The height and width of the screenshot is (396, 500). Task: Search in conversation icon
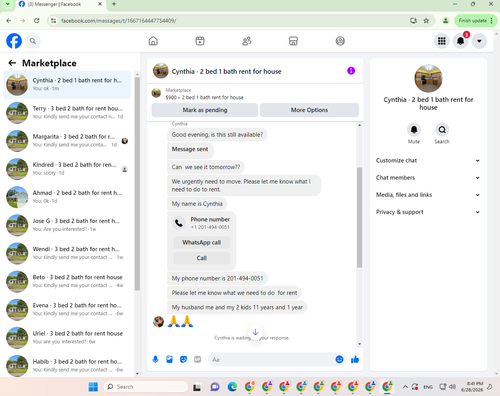click(x=442, y=130)
